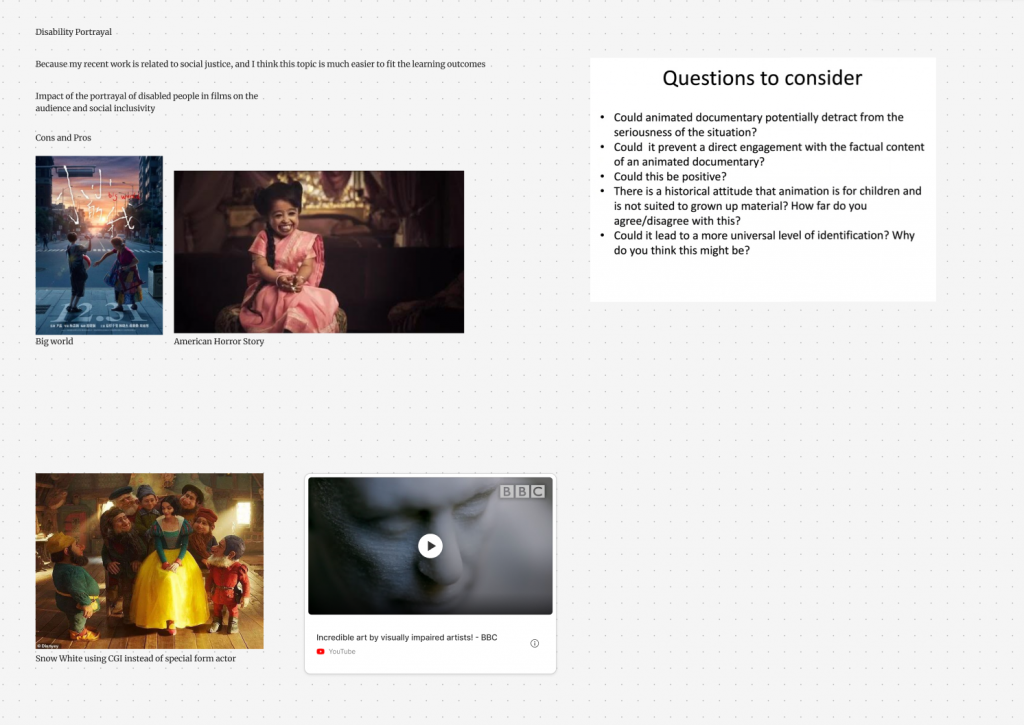
Task: Click the BBC logo on video thumbnail
Action: (x=522, y=491)
